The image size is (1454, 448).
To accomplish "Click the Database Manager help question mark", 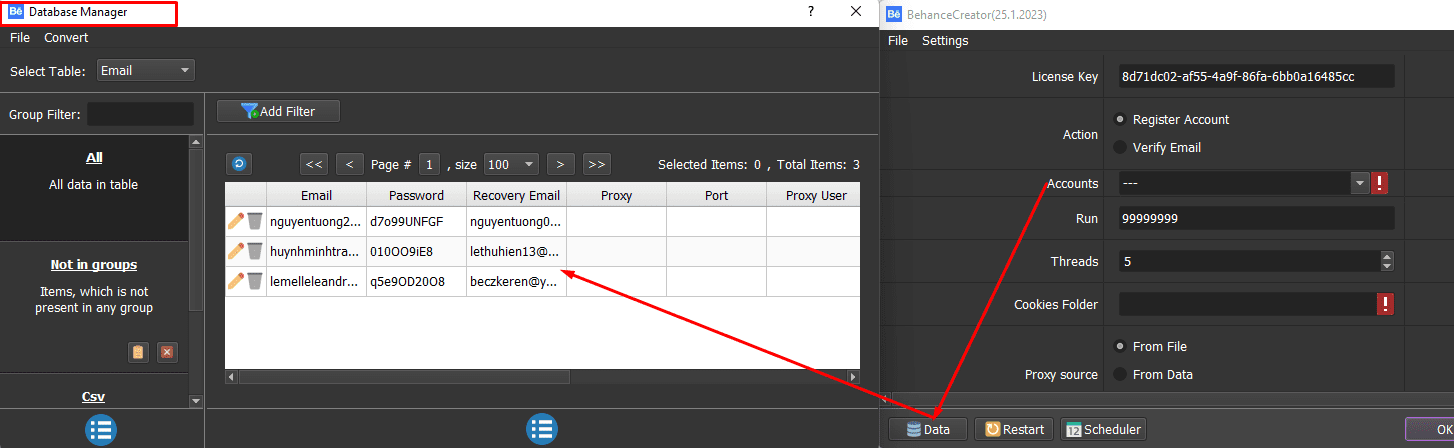I will point(810,11).
